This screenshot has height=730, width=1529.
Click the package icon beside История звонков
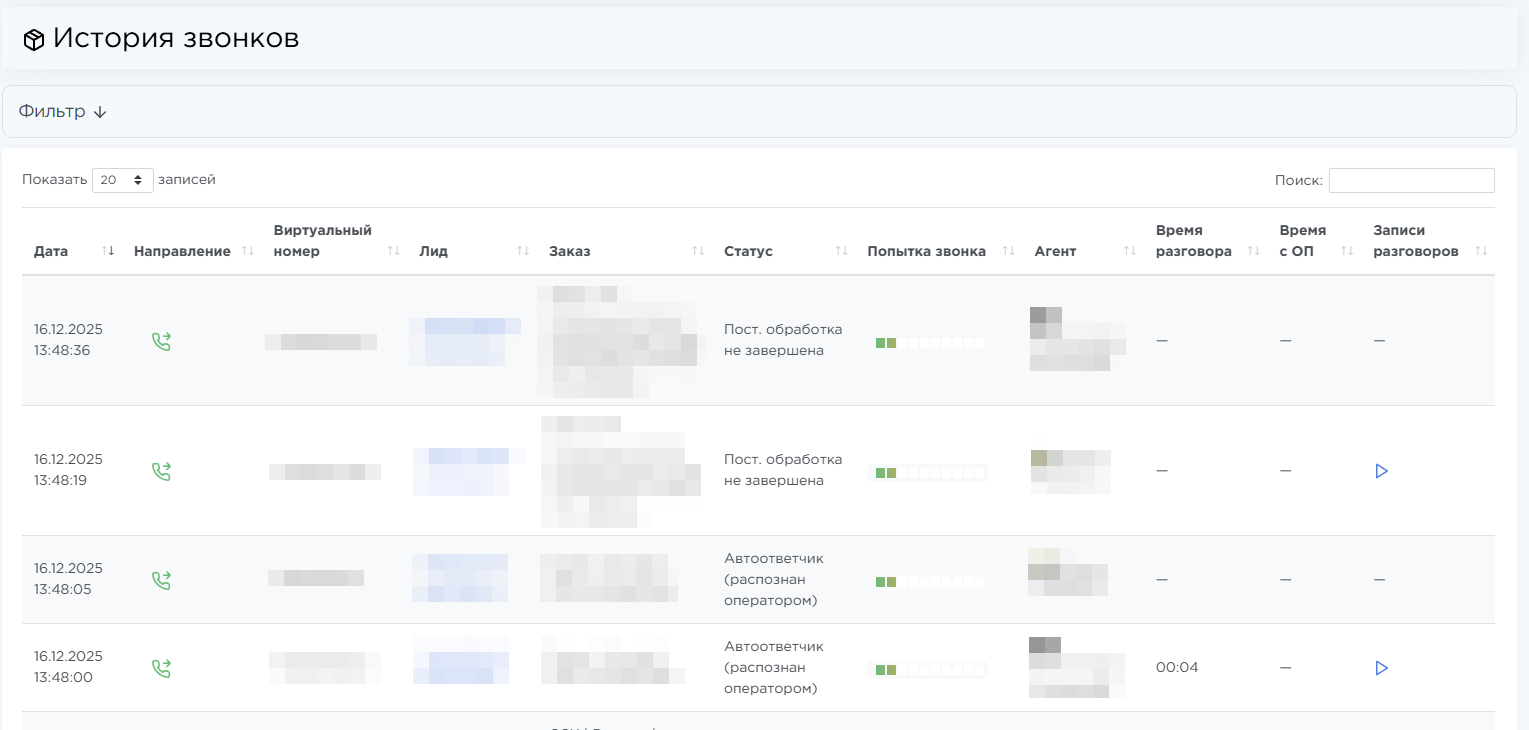[34, 40]
